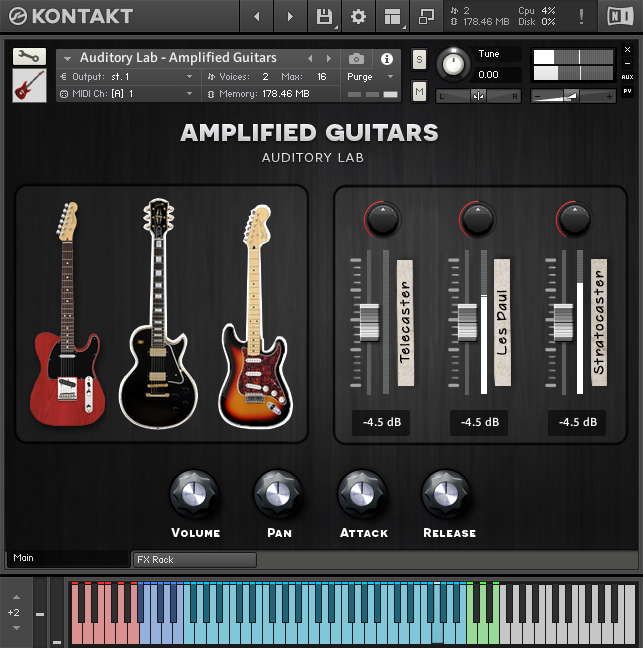Click the exclamation warning icon
643x648 pixels.
coord(581,17)
